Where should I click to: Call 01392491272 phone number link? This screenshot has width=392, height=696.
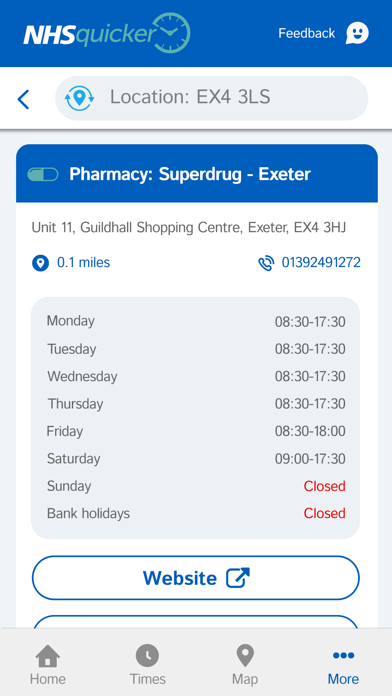[321, 263]
